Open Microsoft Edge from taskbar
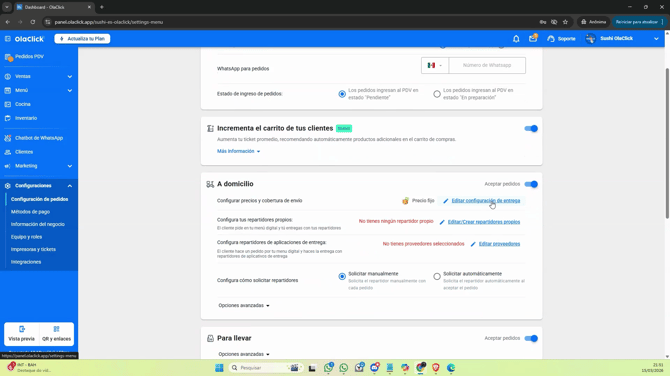 pyautogui.click(x=451, y=368)
